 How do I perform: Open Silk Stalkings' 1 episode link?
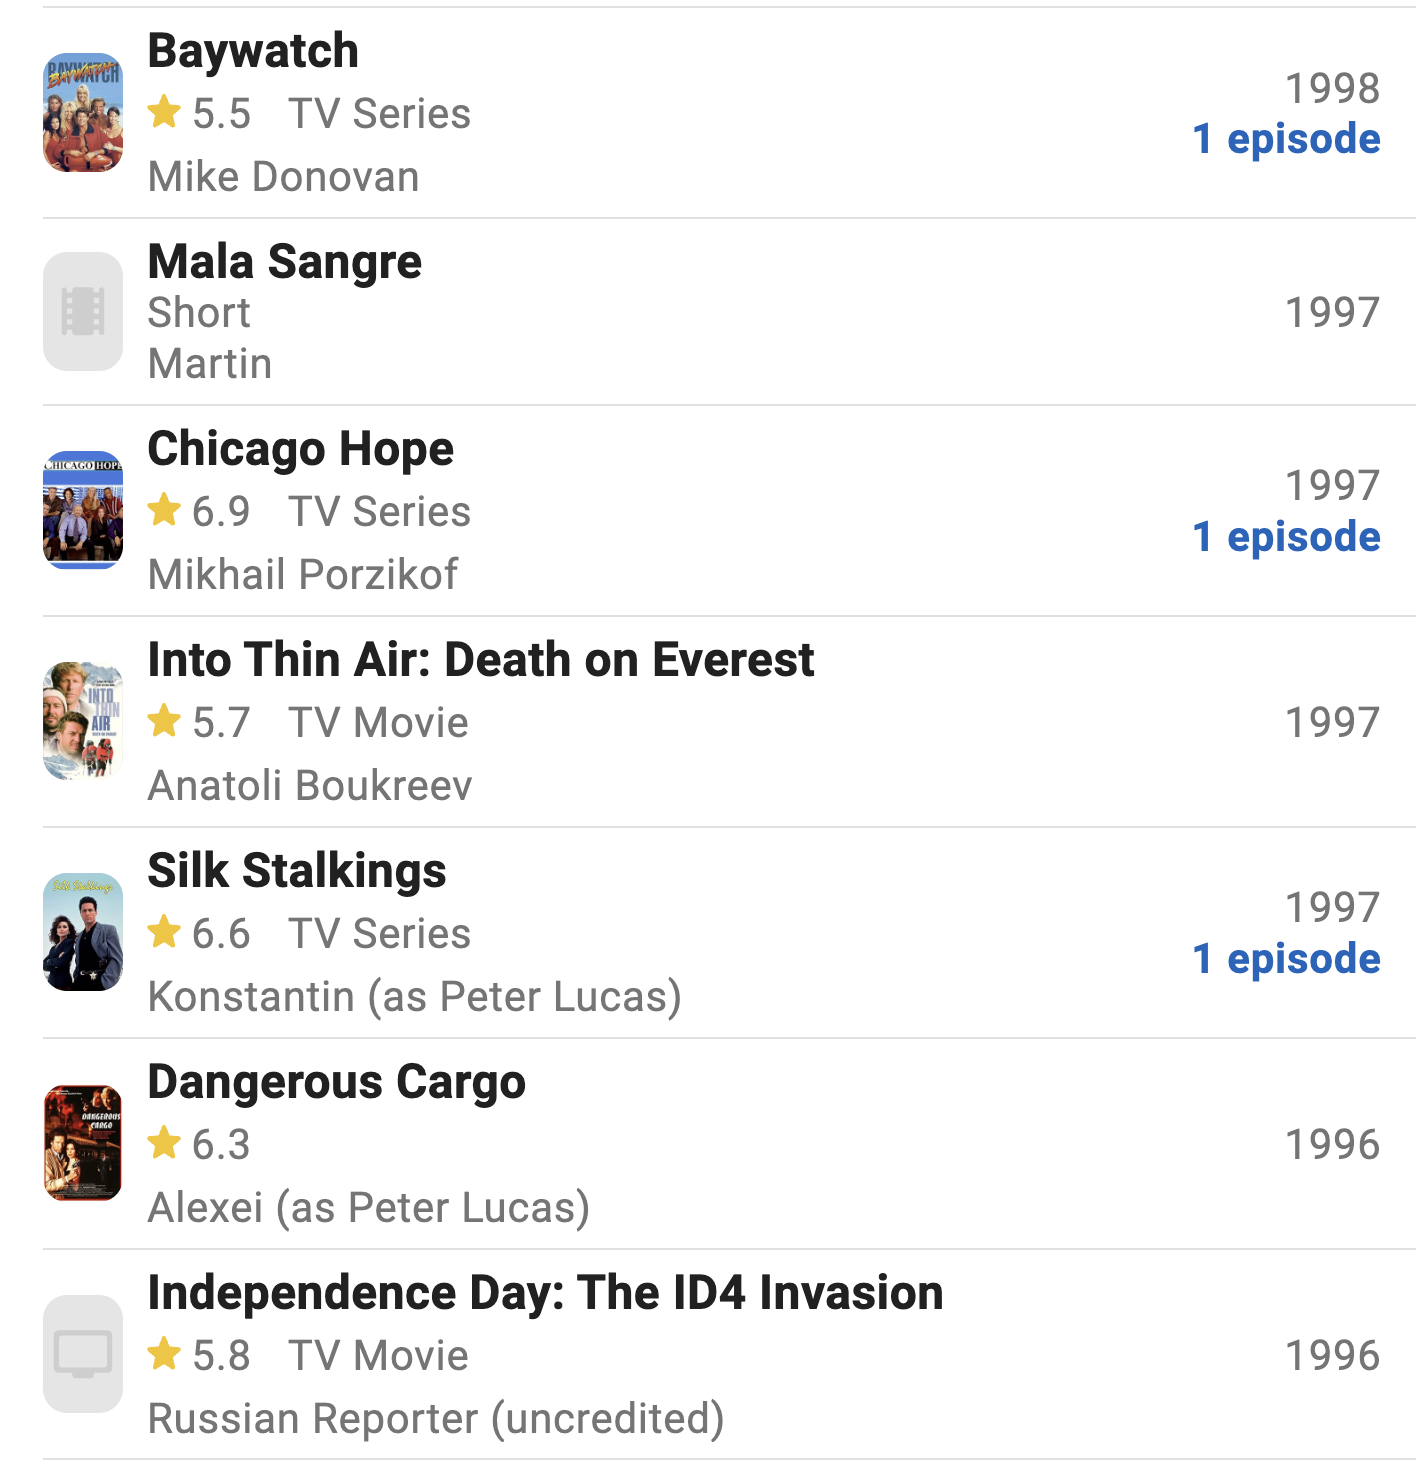1286,959
